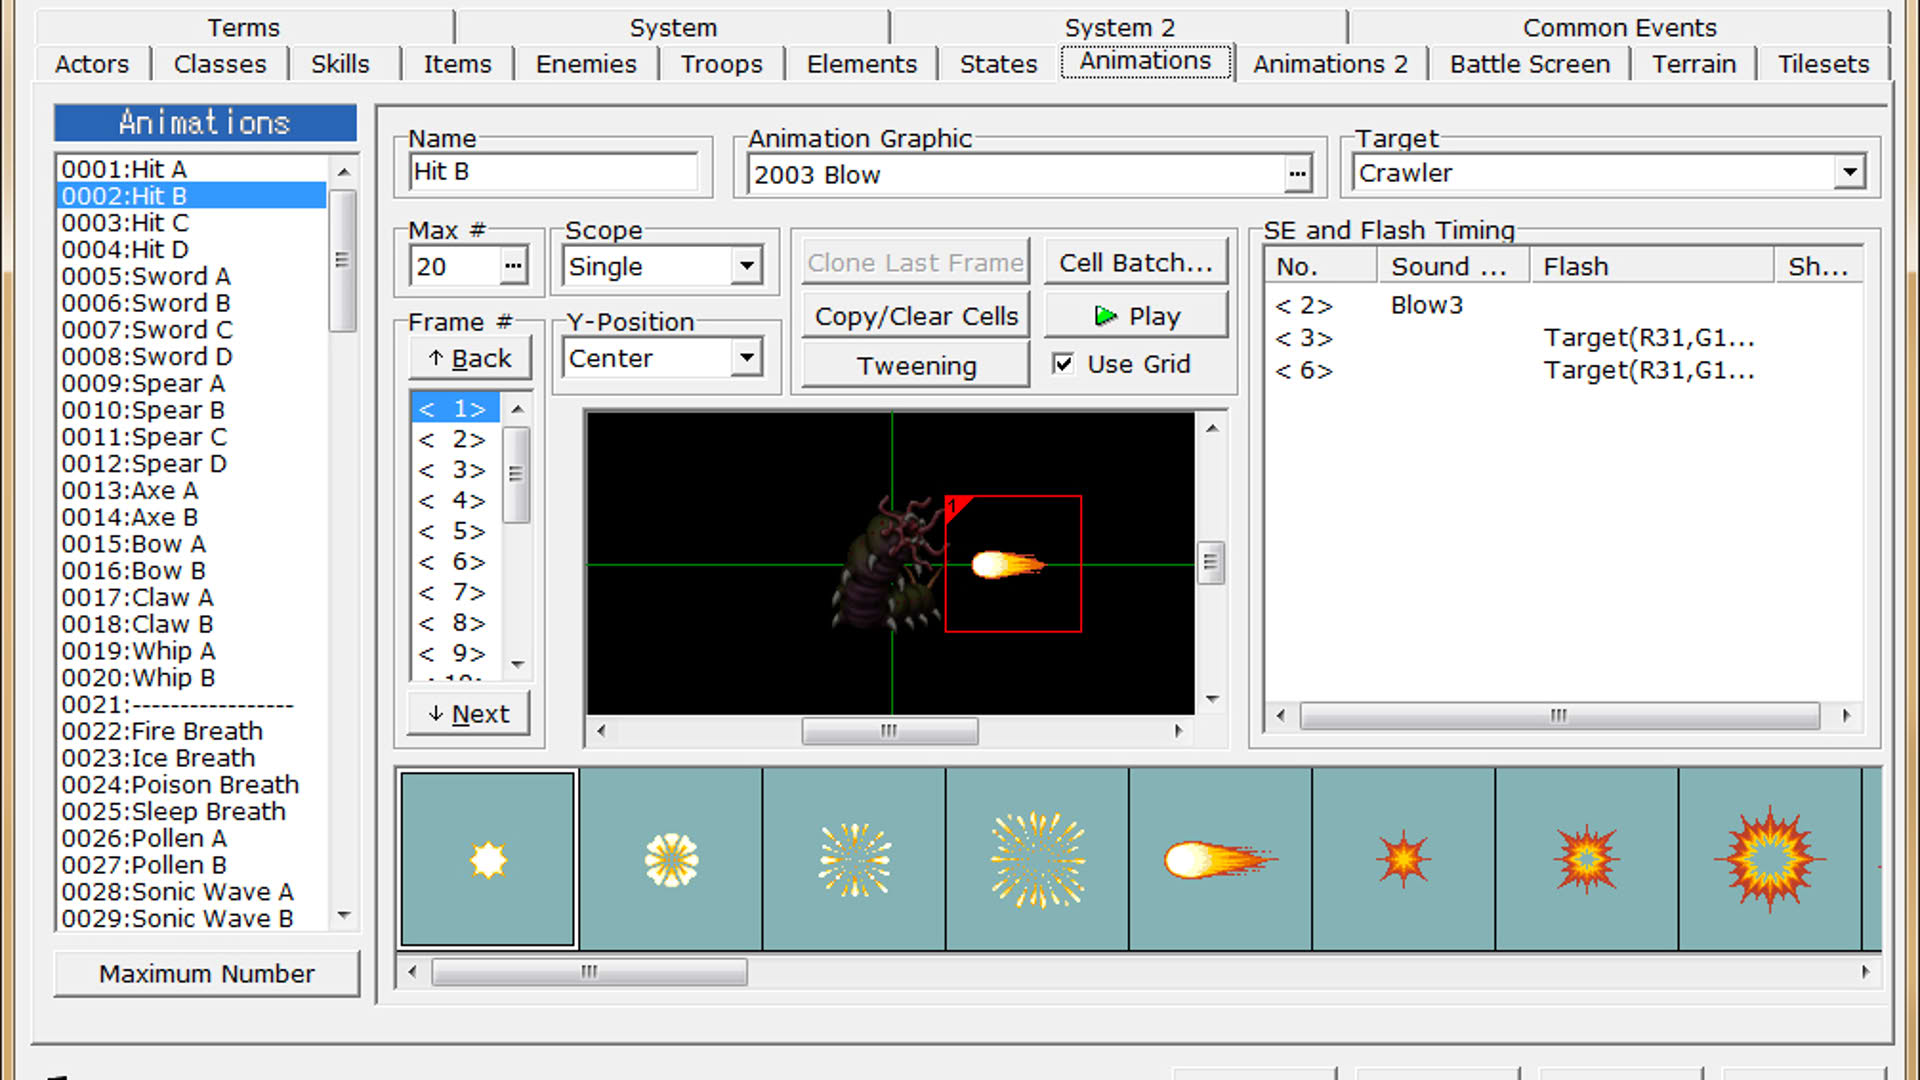Click the sprite strip horizontal scrollbar thumb
The height and width of the screenshot is (1080, 1920).
click(589, 972)
